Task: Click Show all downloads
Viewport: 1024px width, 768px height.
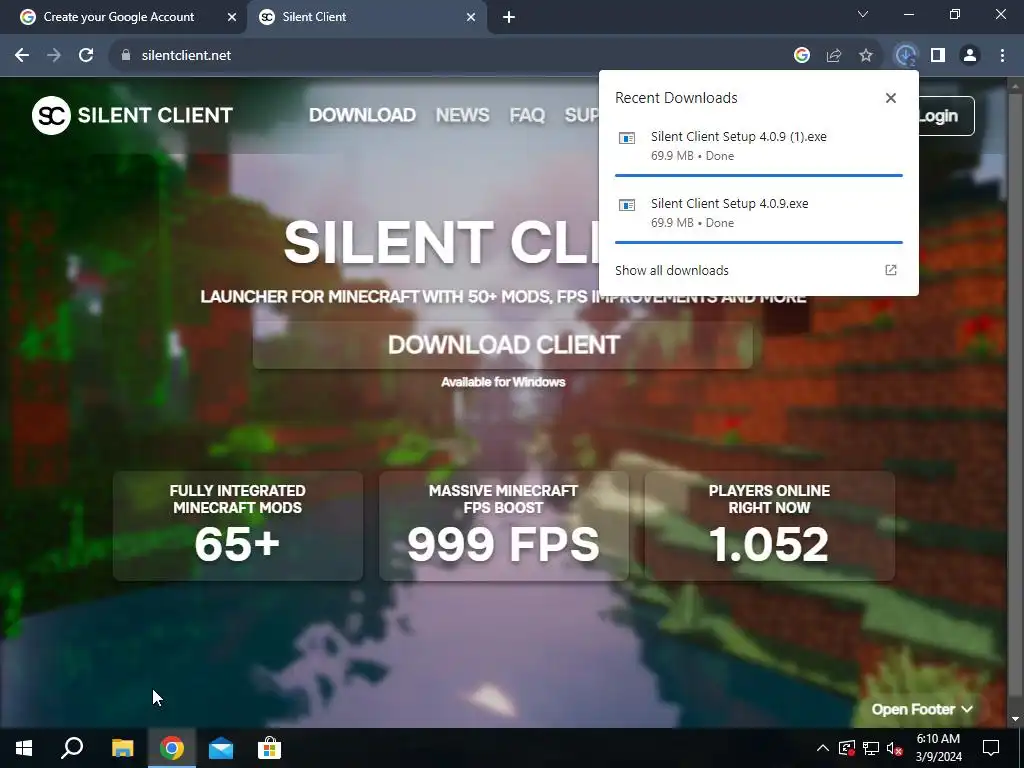Action: 671,270
